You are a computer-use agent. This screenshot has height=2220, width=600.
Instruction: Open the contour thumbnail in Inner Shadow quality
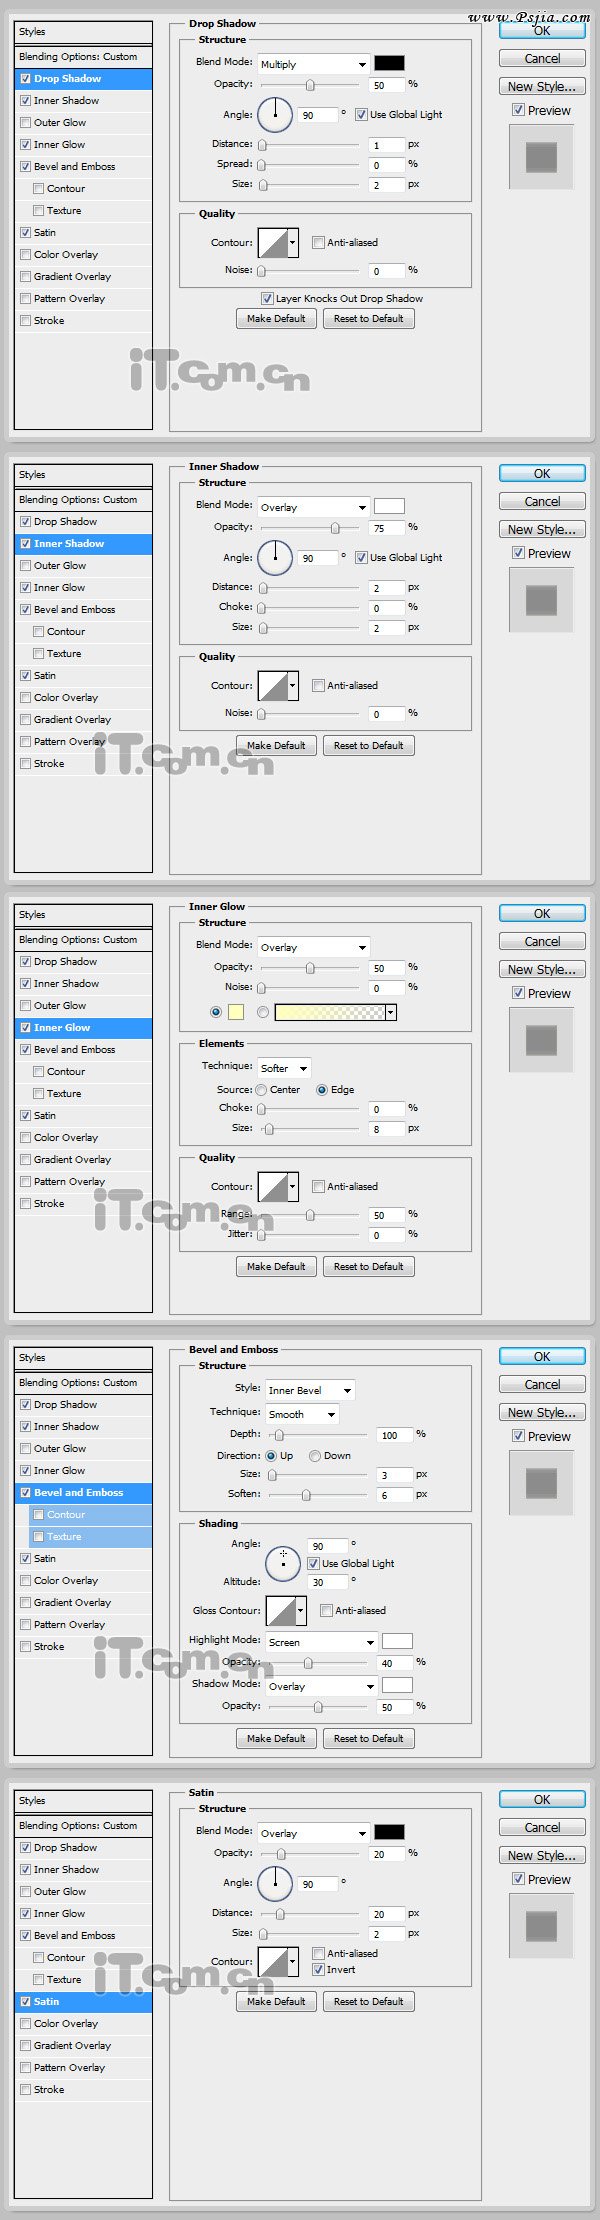point(279,686)
